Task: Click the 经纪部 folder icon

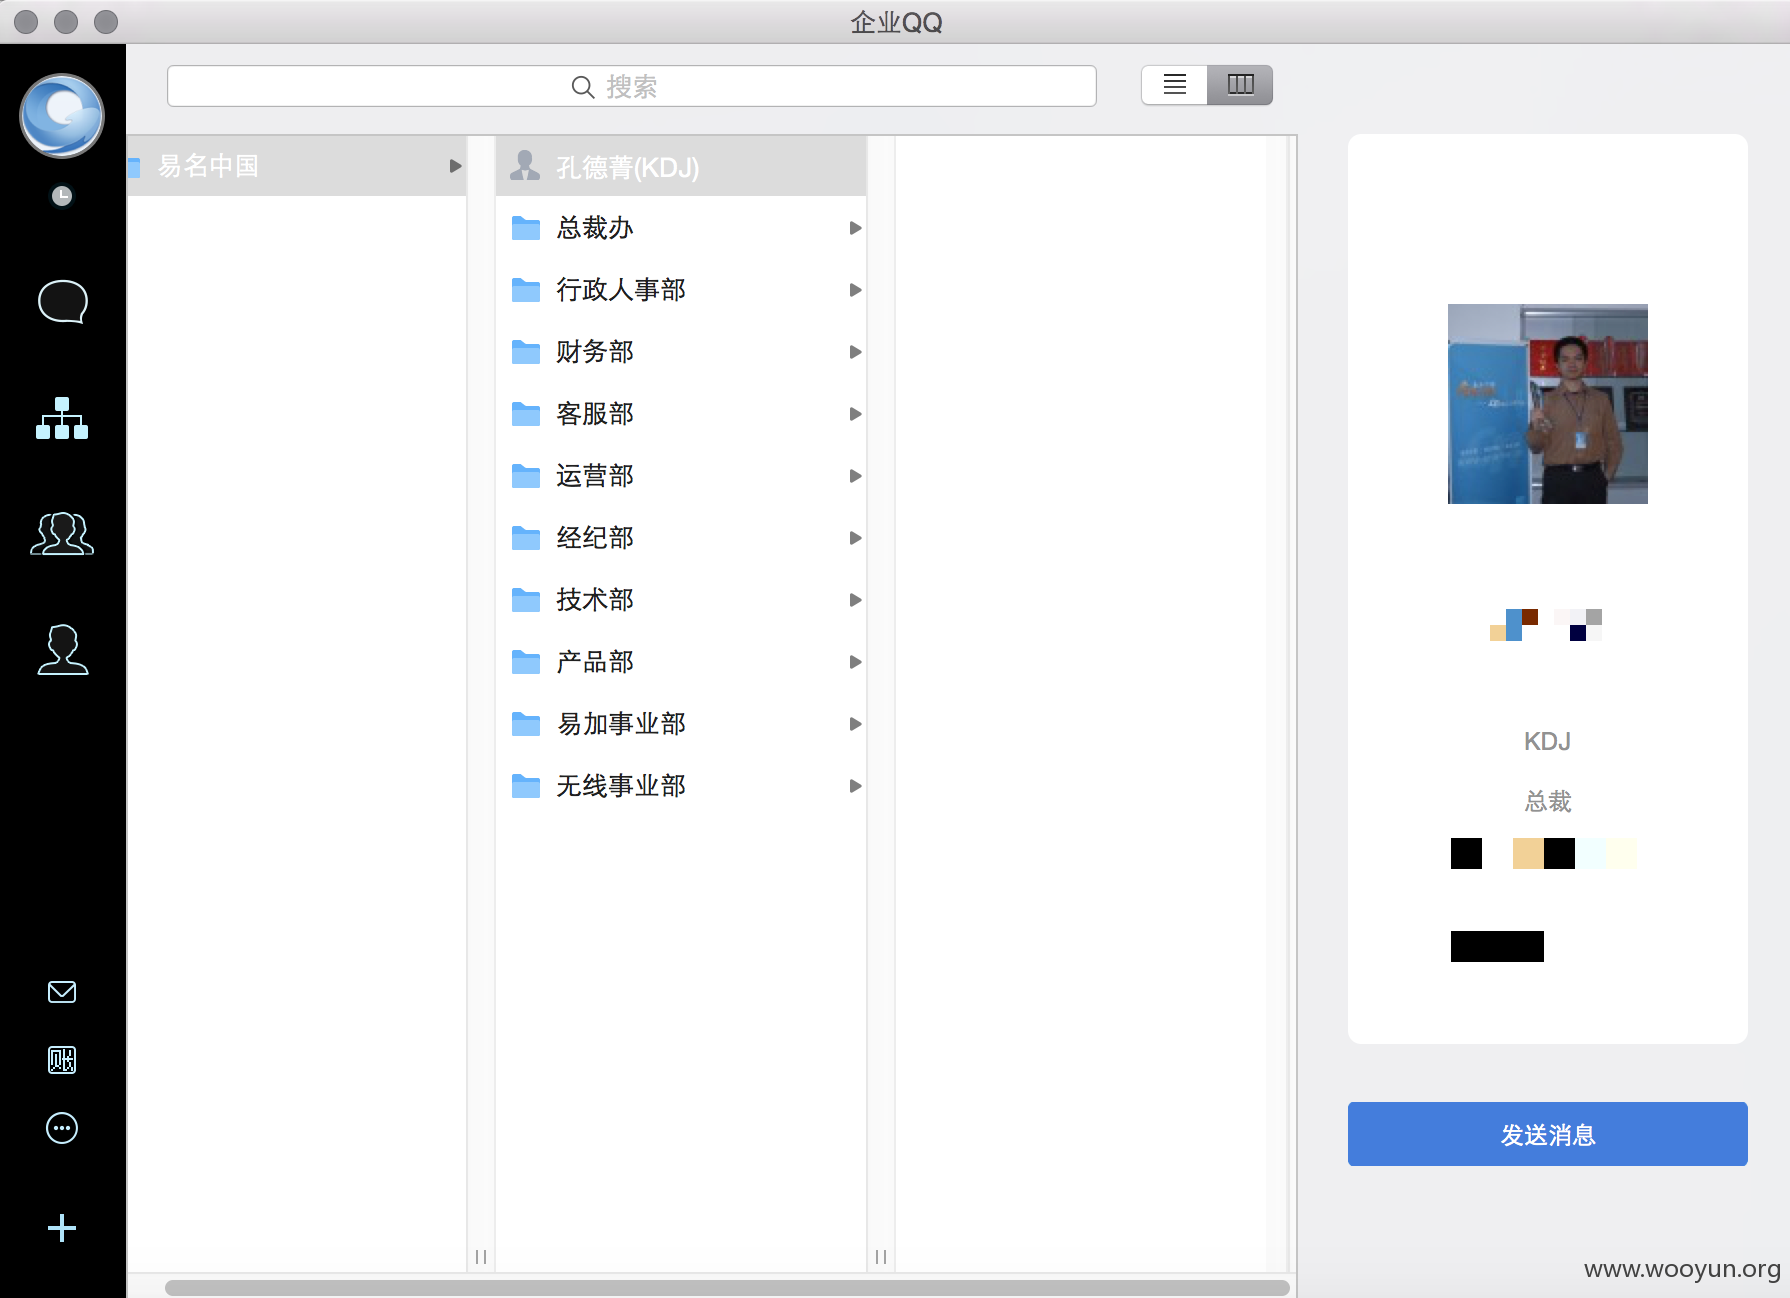Action: coord(526,538)
